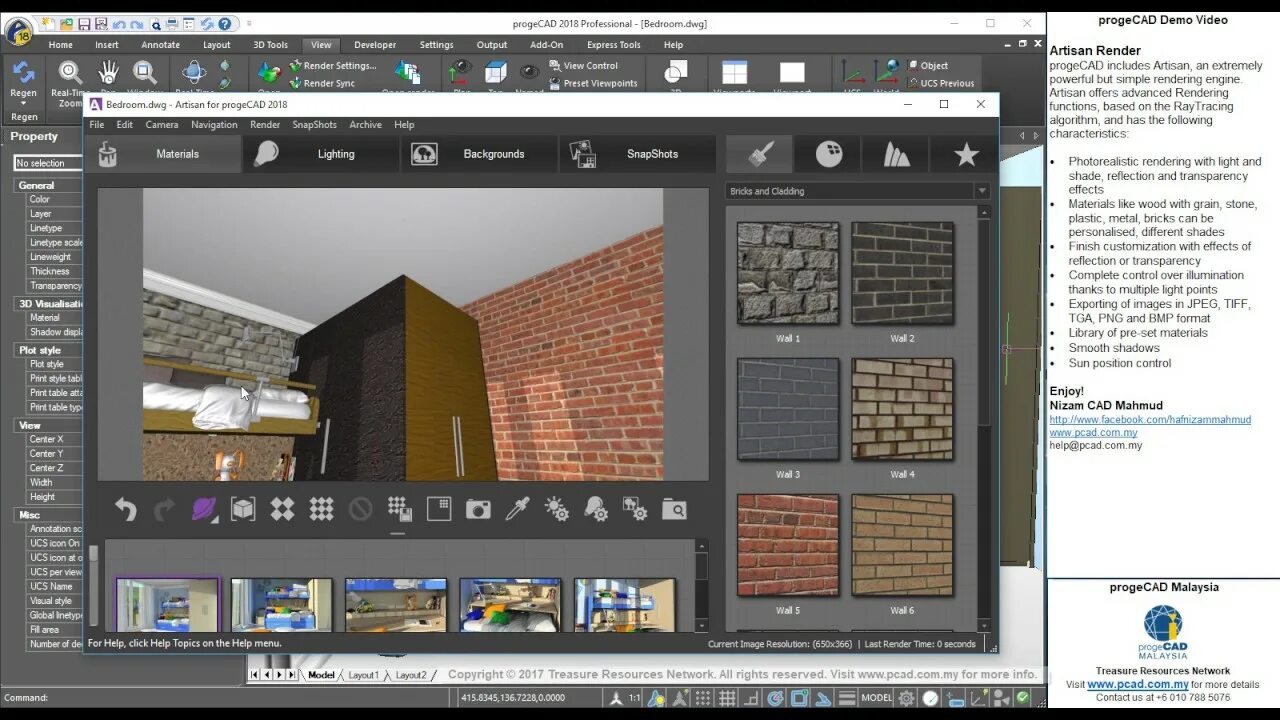Open the Lighting panel in Artisan
Screen dimensions: 1280x720
(321, 154)
